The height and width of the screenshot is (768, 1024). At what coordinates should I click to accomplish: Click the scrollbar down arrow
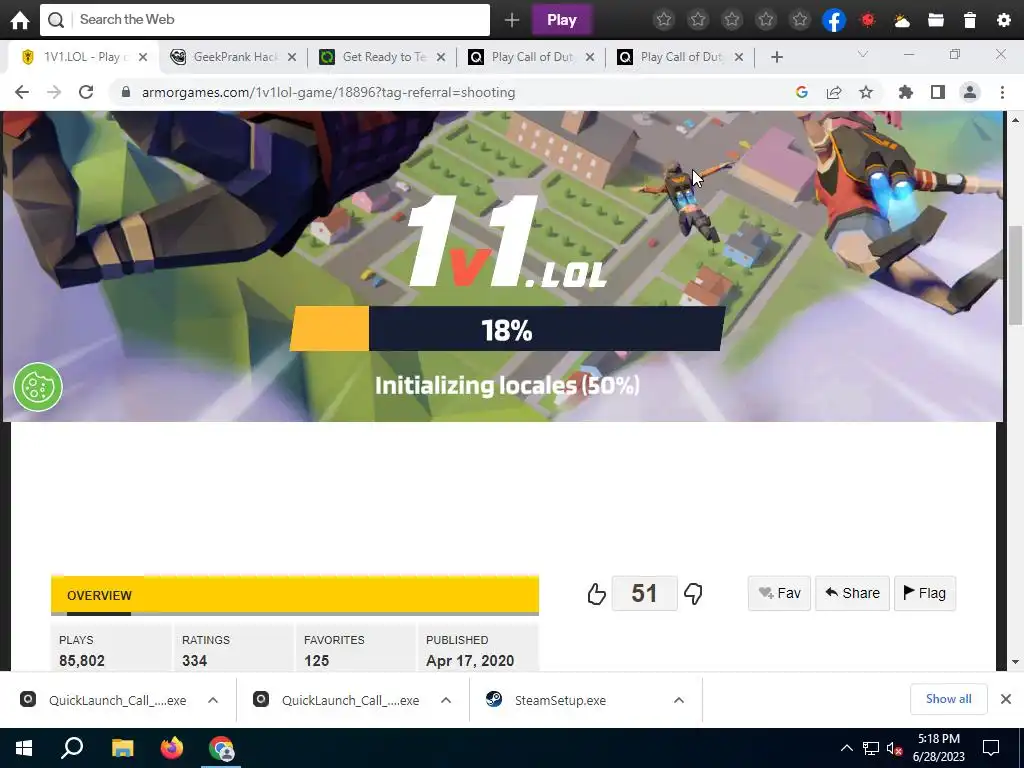pyautogui.click(x=1015, y=662)
